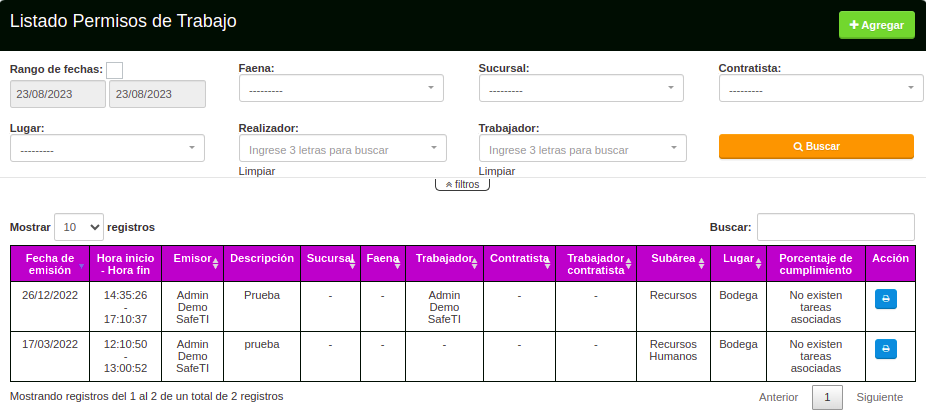This screenshot has width=926, height=420.
Task: Click the Porcentaje de cumplimiento header
Action: [x=816, y=264]
